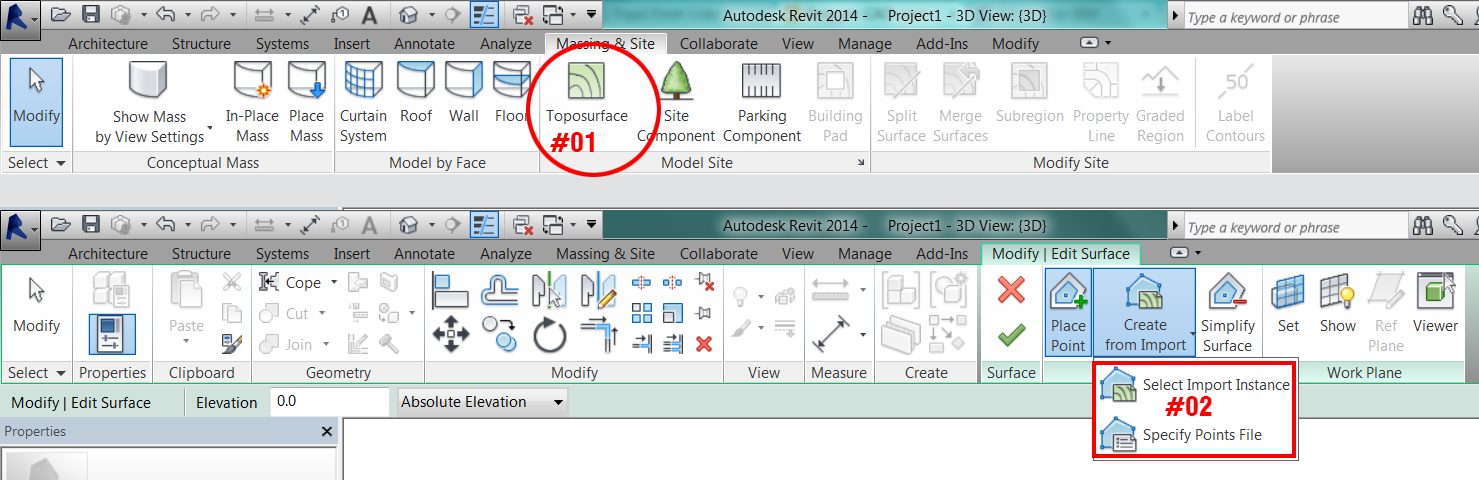Click the Copy tool in Modify panel
1479x480 pixels.
[498, 335]
